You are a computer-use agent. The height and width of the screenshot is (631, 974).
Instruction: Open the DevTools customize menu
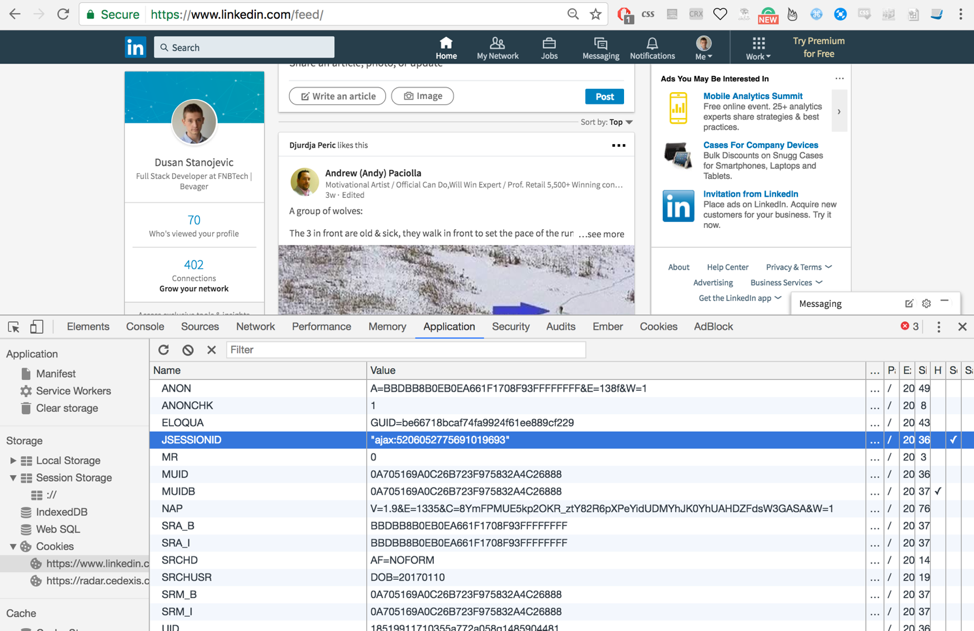939,327
